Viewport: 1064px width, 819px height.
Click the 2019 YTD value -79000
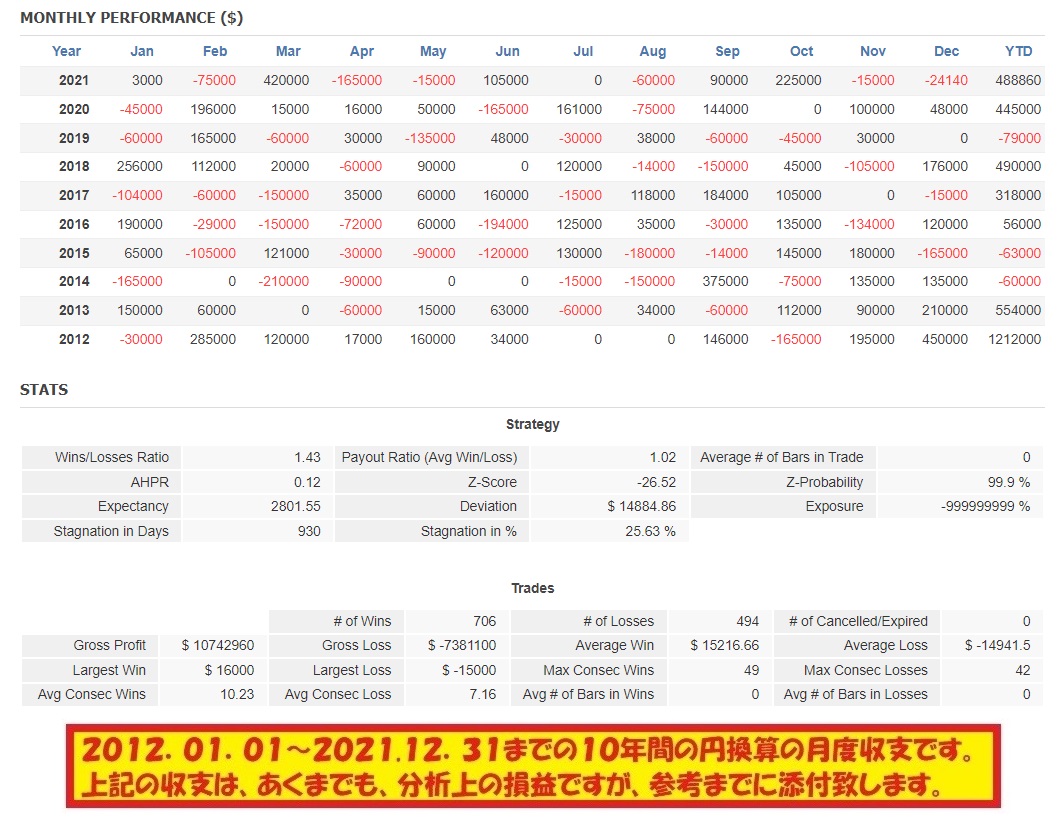click(x=1019, y=138)
